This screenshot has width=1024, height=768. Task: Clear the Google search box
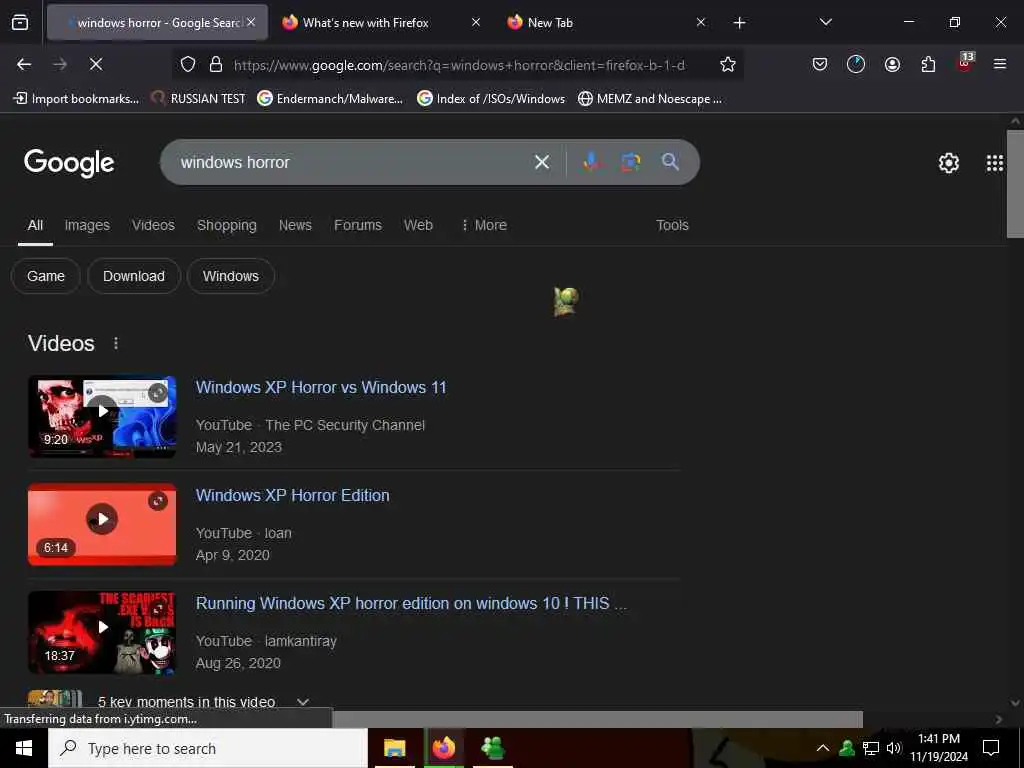tap(542, 162)
